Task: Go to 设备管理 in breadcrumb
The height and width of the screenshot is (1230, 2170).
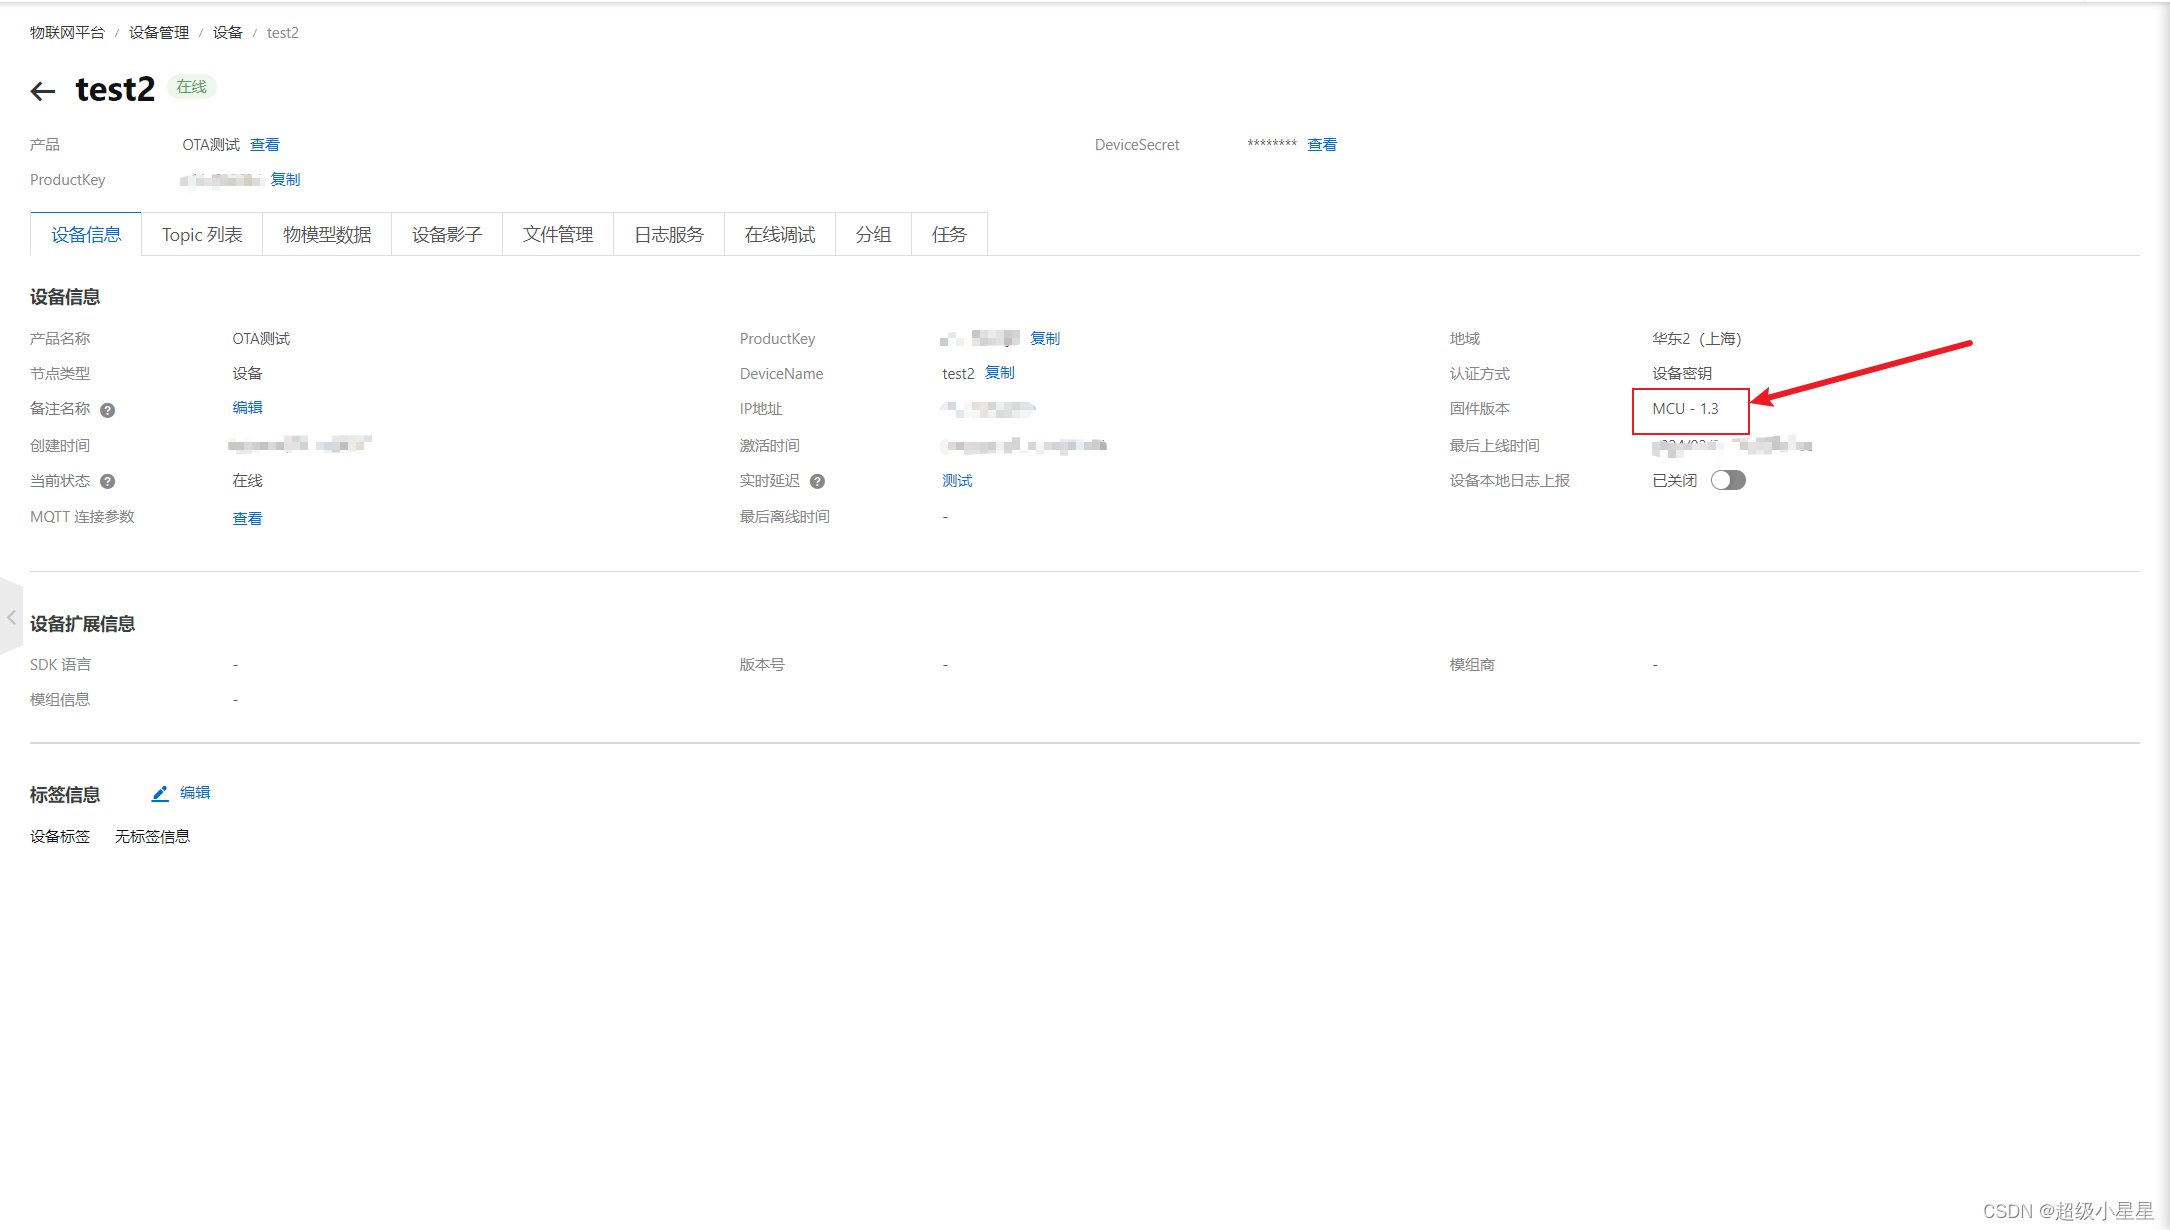Action: tap(159, 33)
